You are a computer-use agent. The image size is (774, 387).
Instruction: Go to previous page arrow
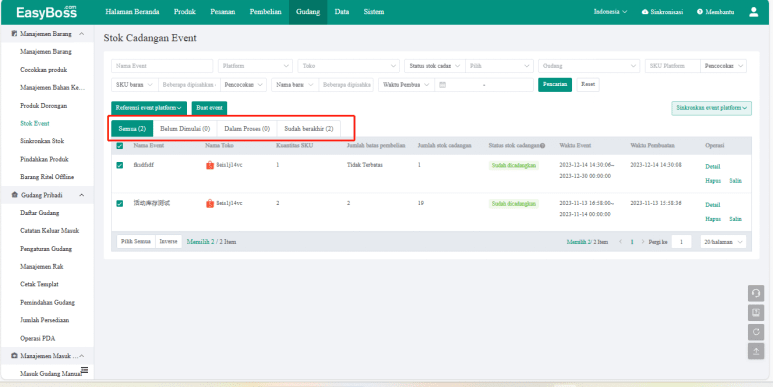[x=620, y=242]
